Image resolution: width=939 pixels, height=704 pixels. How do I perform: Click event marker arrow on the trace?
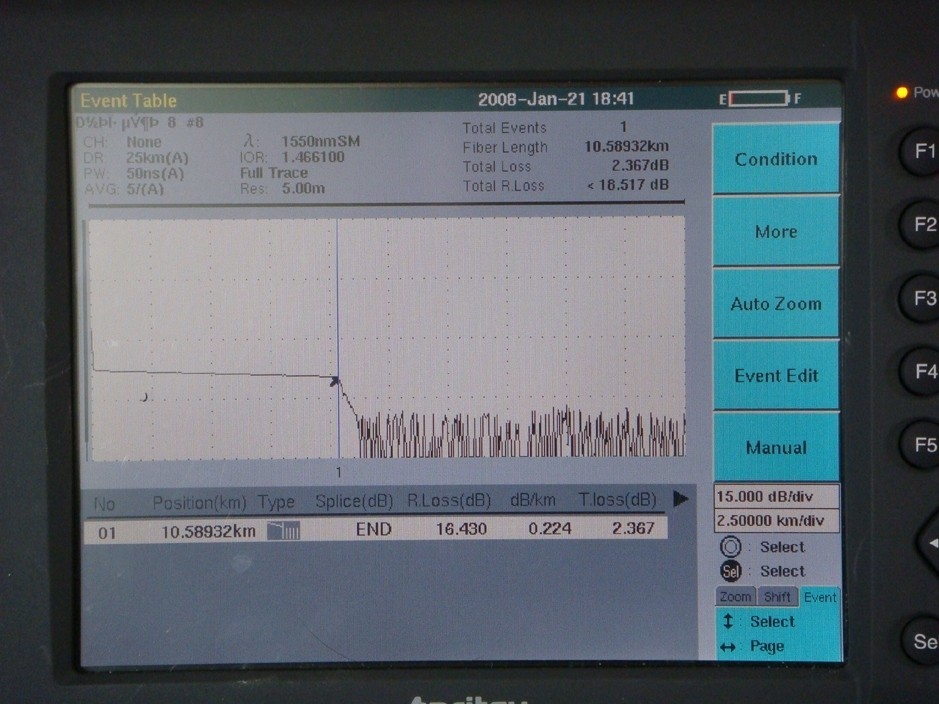pyautogui.click(x=335, y=381)
